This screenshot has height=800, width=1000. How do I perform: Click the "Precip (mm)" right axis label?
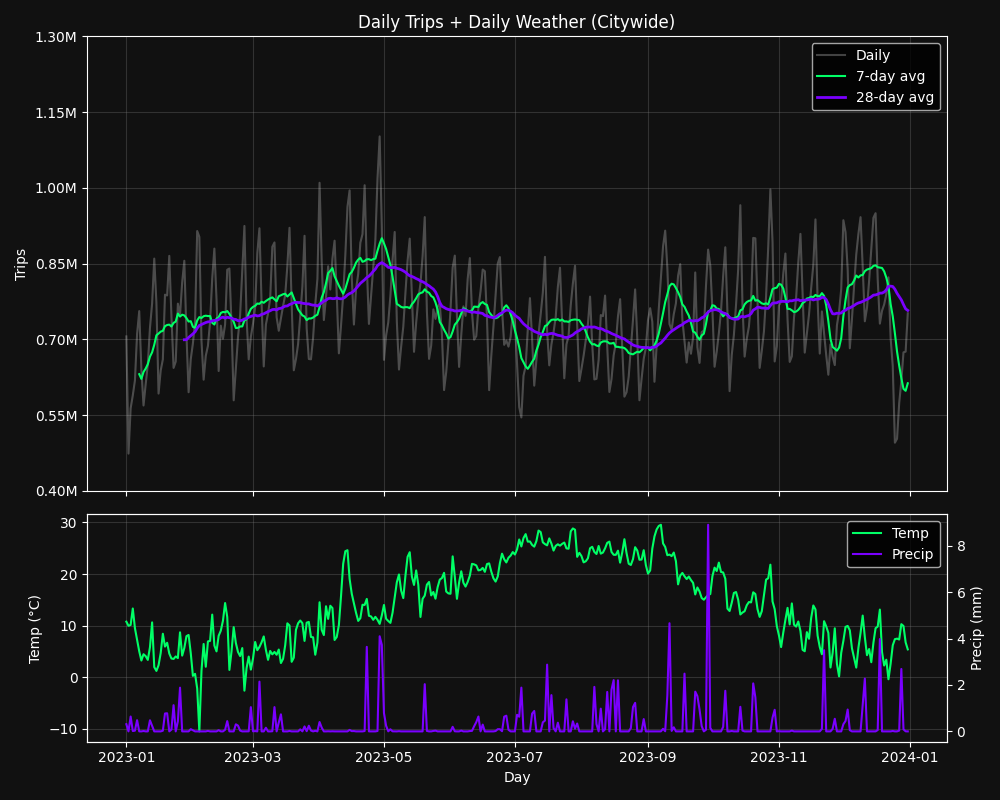pyautogui.click(x=977, y=628)
